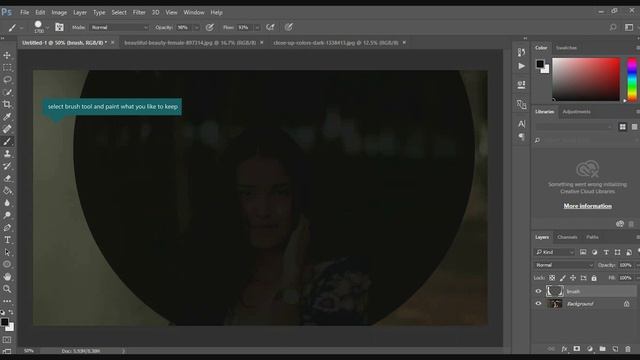Screen dimensions: 640x360
Task: Switch to the Swatches tab
Action: (x=566, y=48)
